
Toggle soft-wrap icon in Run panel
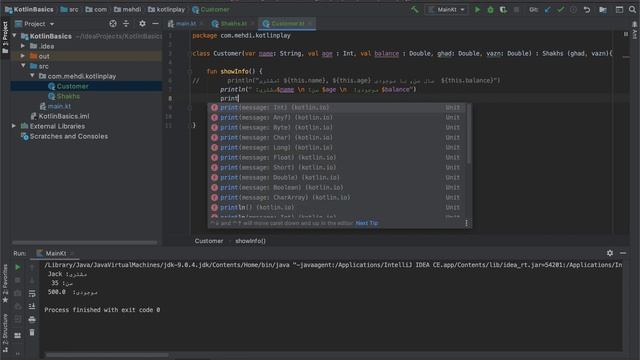pyautogui.click(x=32, y=293)
